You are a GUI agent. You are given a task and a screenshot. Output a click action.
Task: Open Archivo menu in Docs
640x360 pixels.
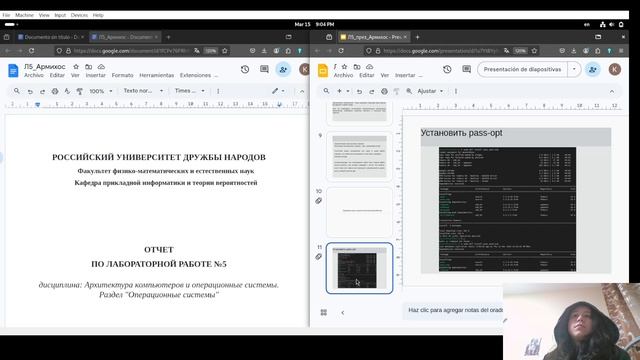(33, 76)
